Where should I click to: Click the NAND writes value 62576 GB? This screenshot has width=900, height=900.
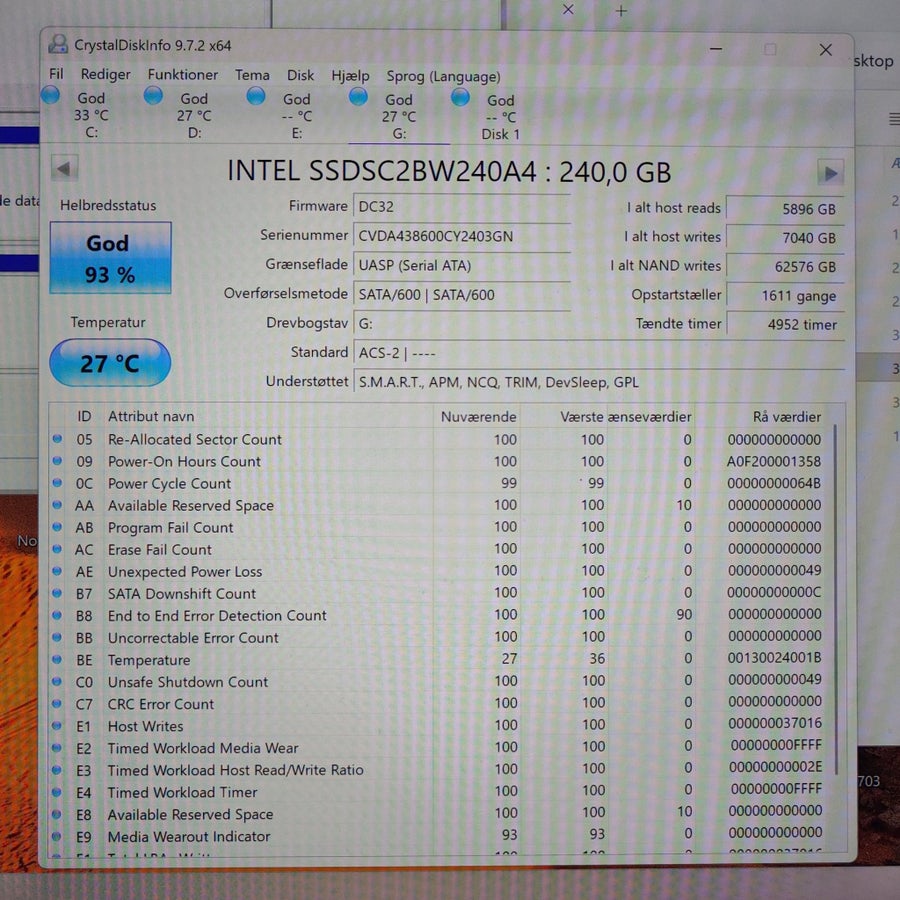(785, 267)
